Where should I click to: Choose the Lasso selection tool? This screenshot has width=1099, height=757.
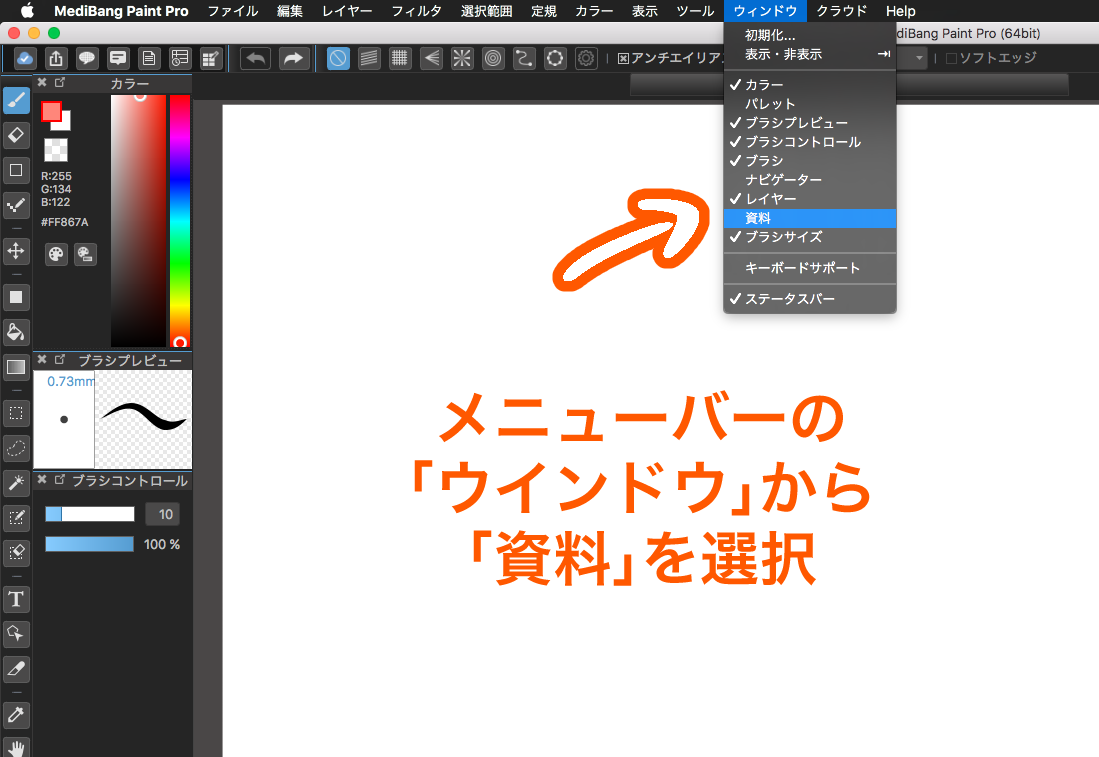pos(16,448)
